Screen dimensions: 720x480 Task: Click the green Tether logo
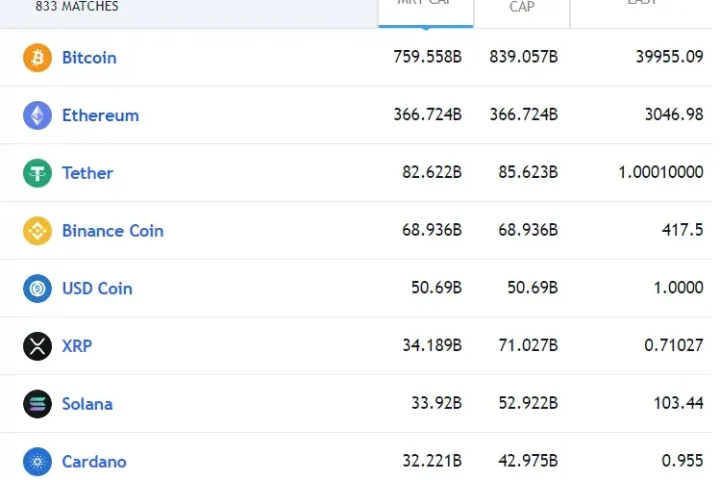[x=37, y=173]
